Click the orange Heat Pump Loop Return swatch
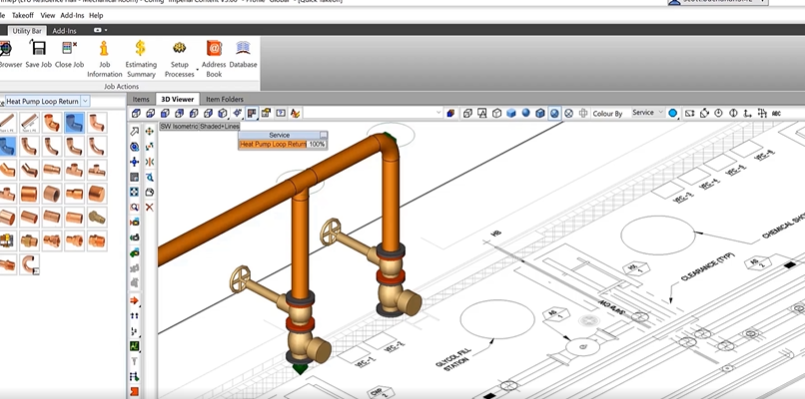Viewport: 805px width, 399px height. pyautogui.click(x=273, y=144)
